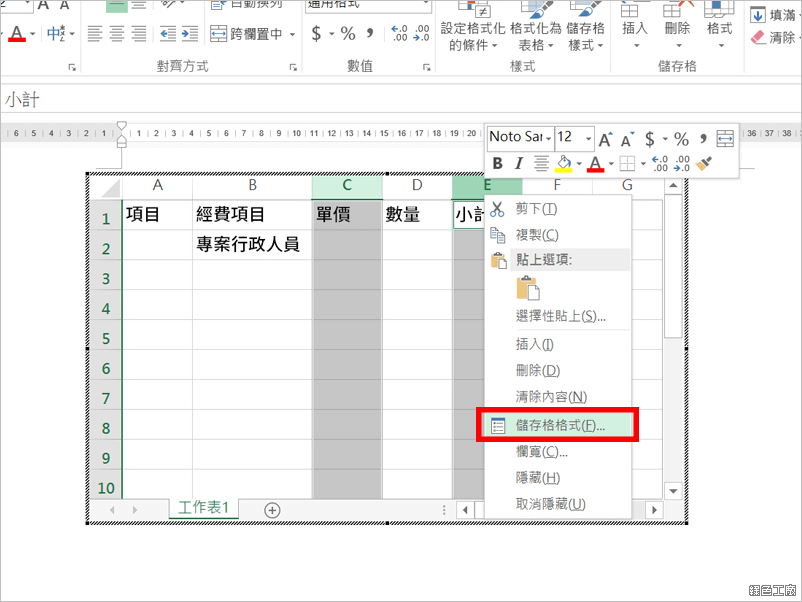Screen dimensions: 802x602
Task: Open the number group dialog launcher
Action: click(x=427, y=67)
